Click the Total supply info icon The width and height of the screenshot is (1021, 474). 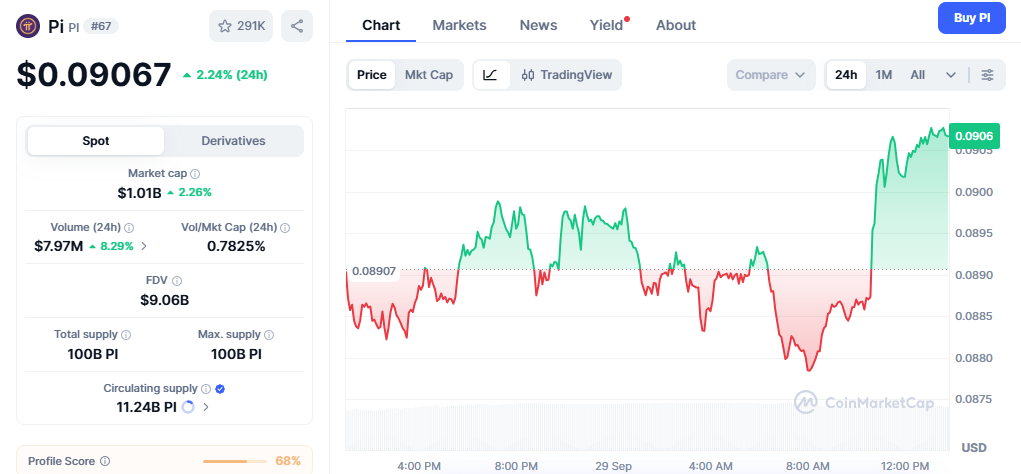(126, 335)
